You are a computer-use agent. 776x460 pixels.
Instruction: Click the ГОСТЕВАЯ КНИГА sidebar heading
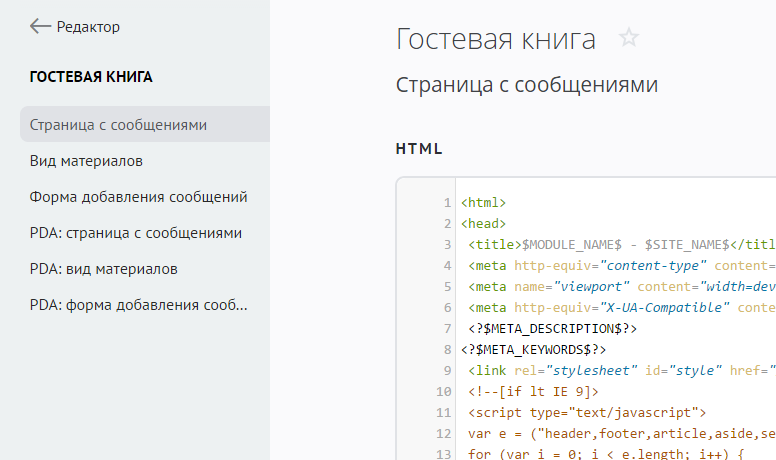pyautogui.click(x=91, y=77)
